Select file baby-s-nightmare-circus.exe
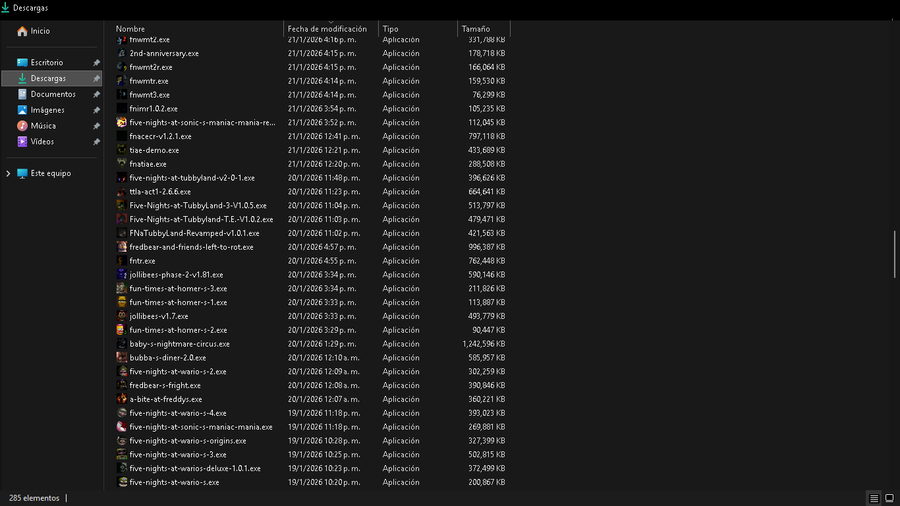The image size is (900, 506). pos(179,344)
